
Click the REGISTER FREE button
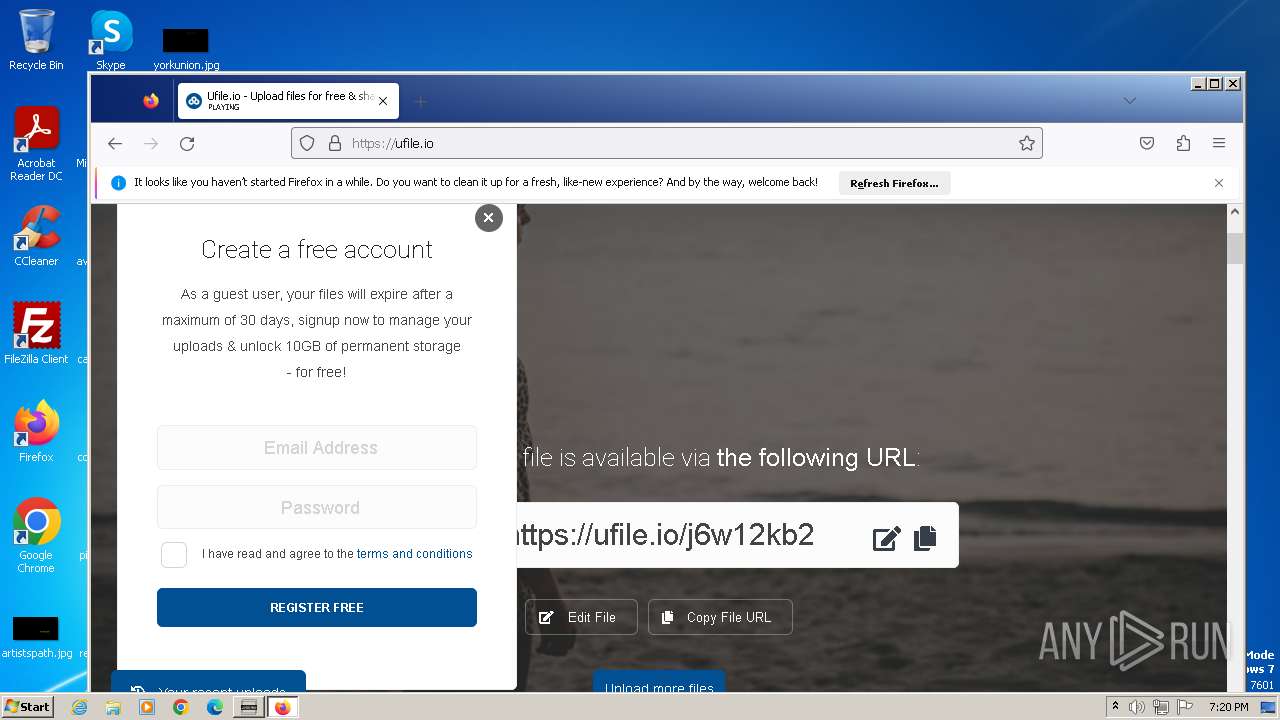click(317, 607)
